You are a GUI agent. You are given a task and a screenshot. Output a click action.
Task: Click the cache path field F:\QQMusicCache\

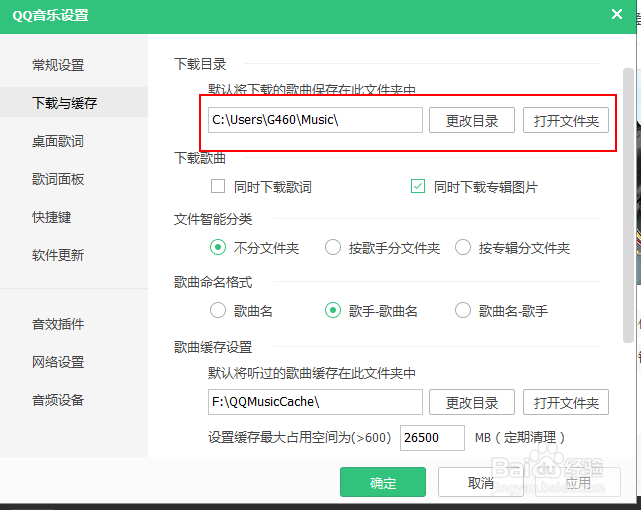coord(315,402)
